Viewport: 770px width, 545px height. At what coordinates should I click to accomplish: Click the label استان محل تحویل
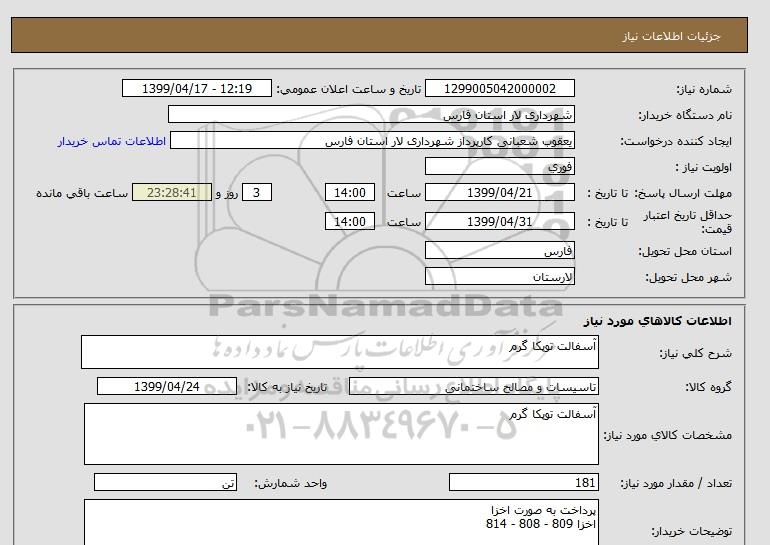[x=685, y=251]
